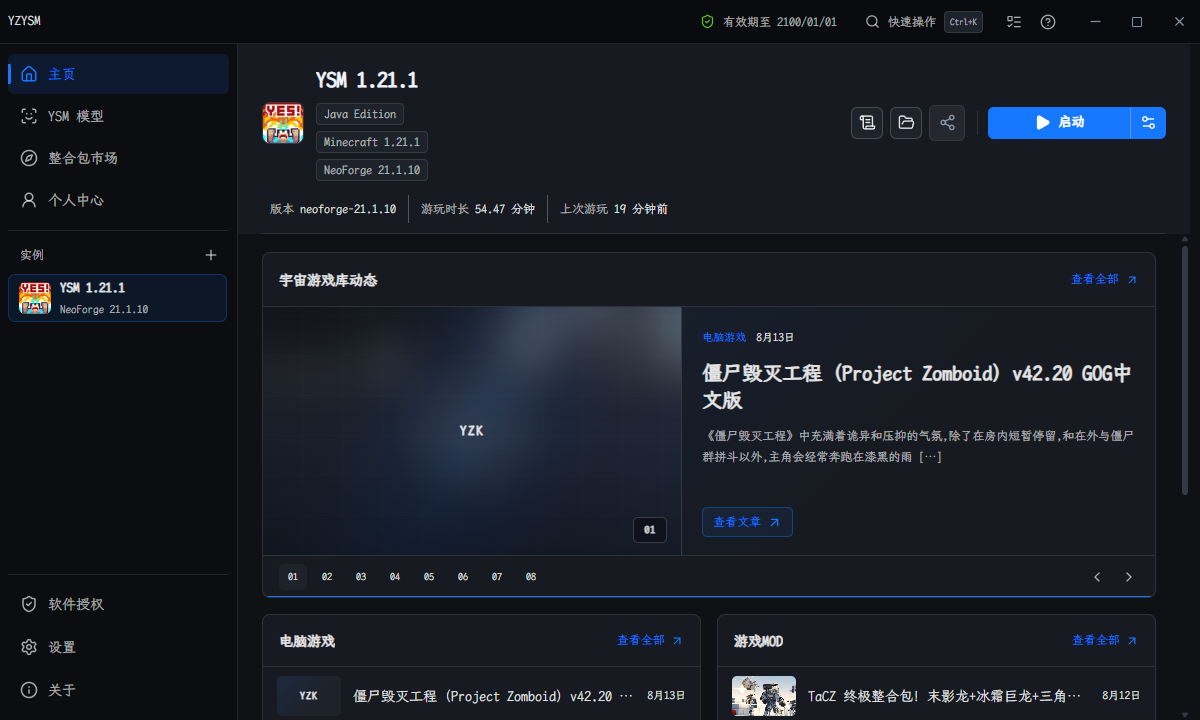Viewport: 1200px width, 720px height.
Task: Select carousel slide 02
Action: (327, 577)
